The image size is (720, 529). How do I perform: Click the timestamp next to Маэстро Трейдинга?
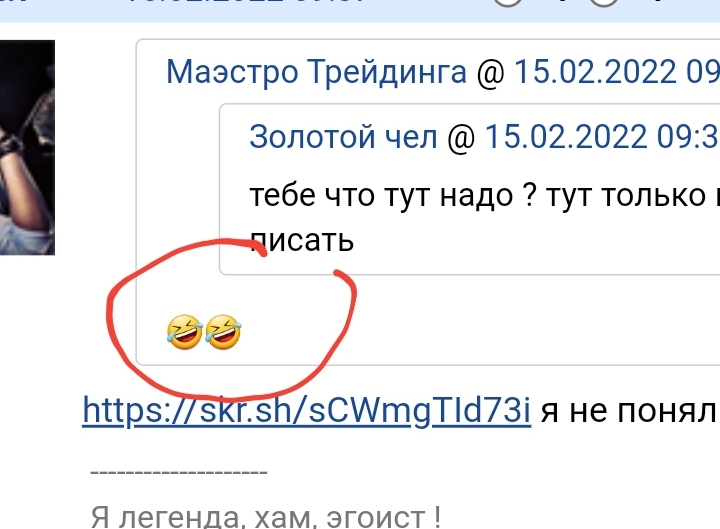coord(616,72)
